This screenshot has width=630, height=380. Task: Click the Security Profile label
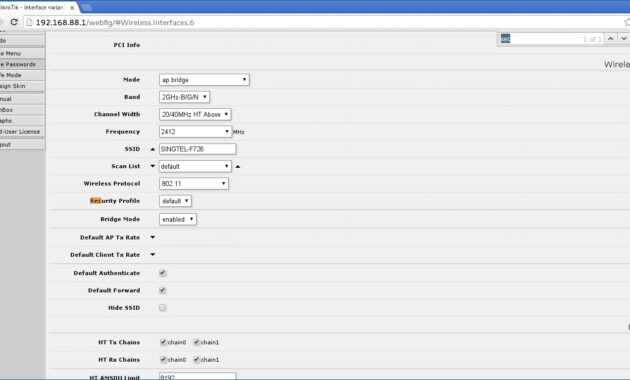click(115, 201)
